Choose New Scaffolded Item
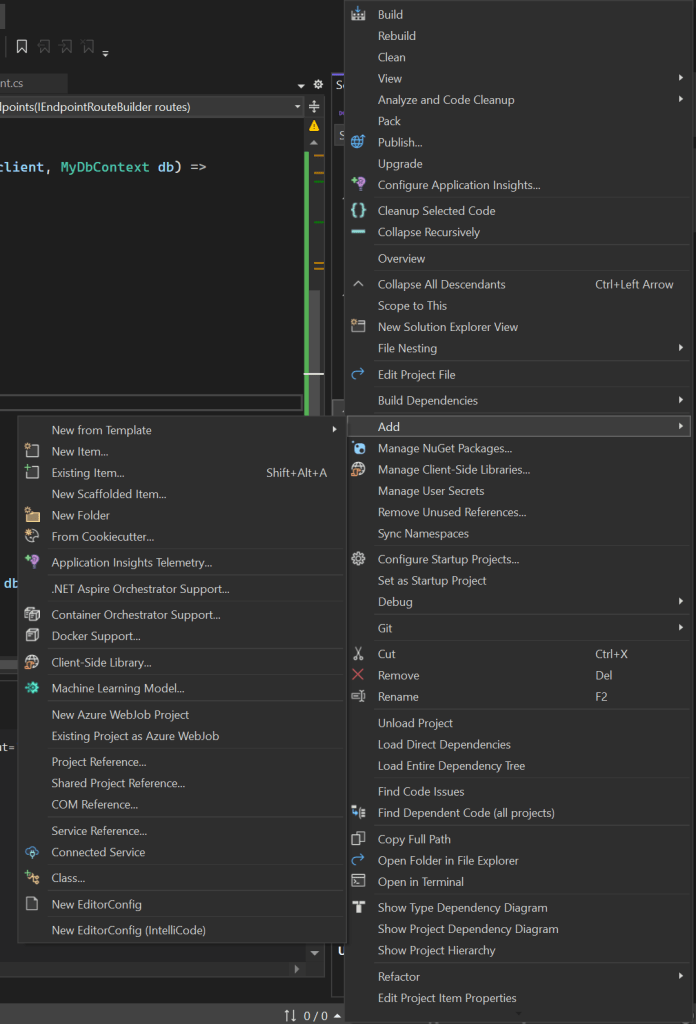The image size is (696, 1024). click(109, 494)
